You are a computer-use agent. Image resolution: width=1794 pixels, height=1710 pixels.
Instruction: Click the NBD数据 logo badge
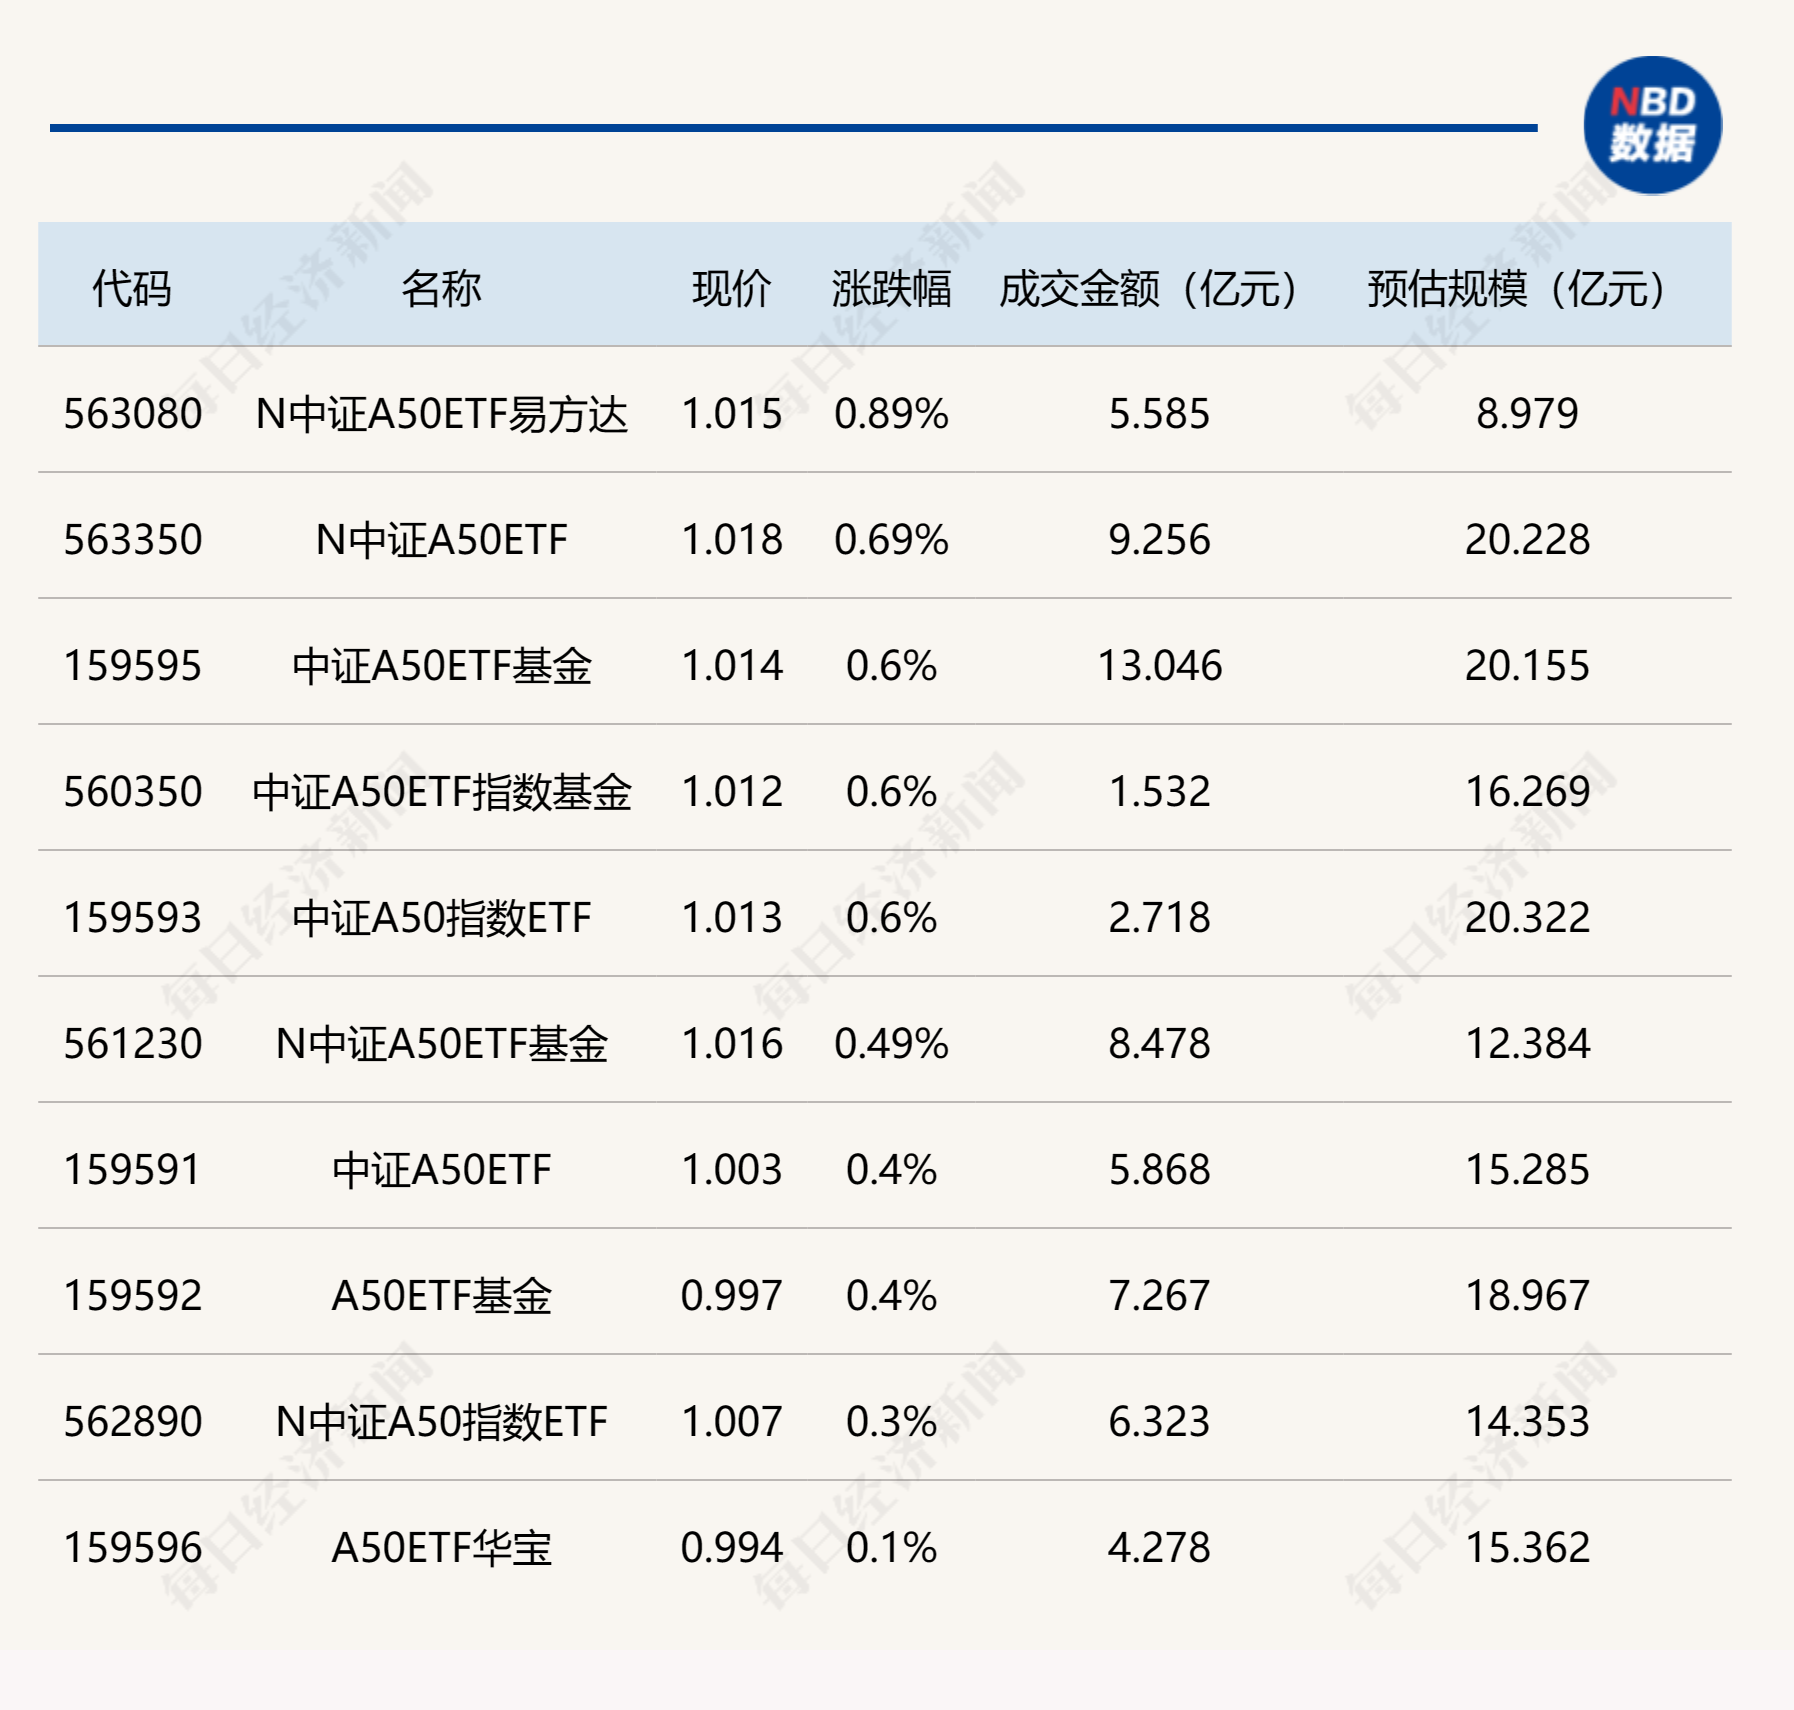[1652, 126]
